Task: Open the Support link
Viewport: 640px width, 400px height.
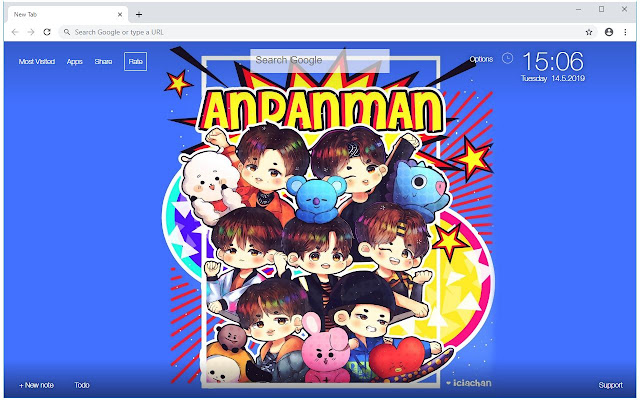Action: (611, 385)
